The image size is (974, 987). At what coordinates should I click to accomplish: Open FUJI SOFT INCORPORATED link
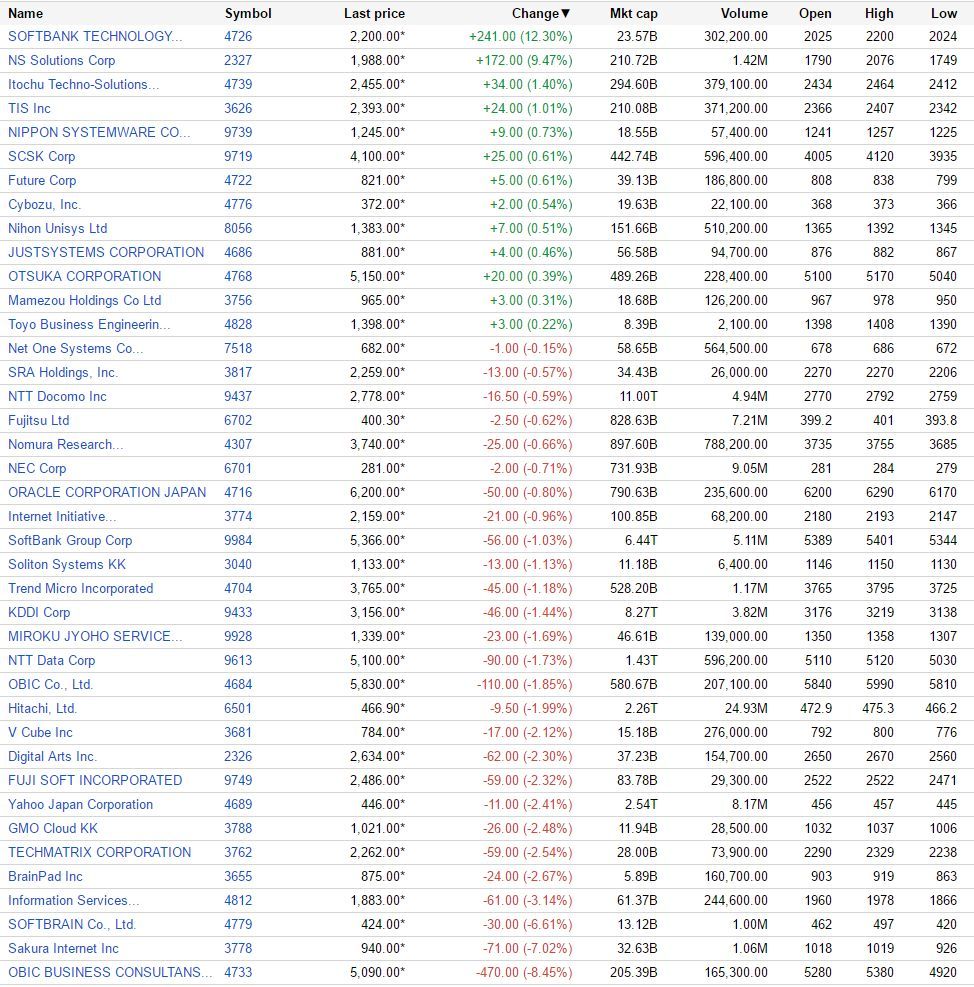click(x=95, y=780)
